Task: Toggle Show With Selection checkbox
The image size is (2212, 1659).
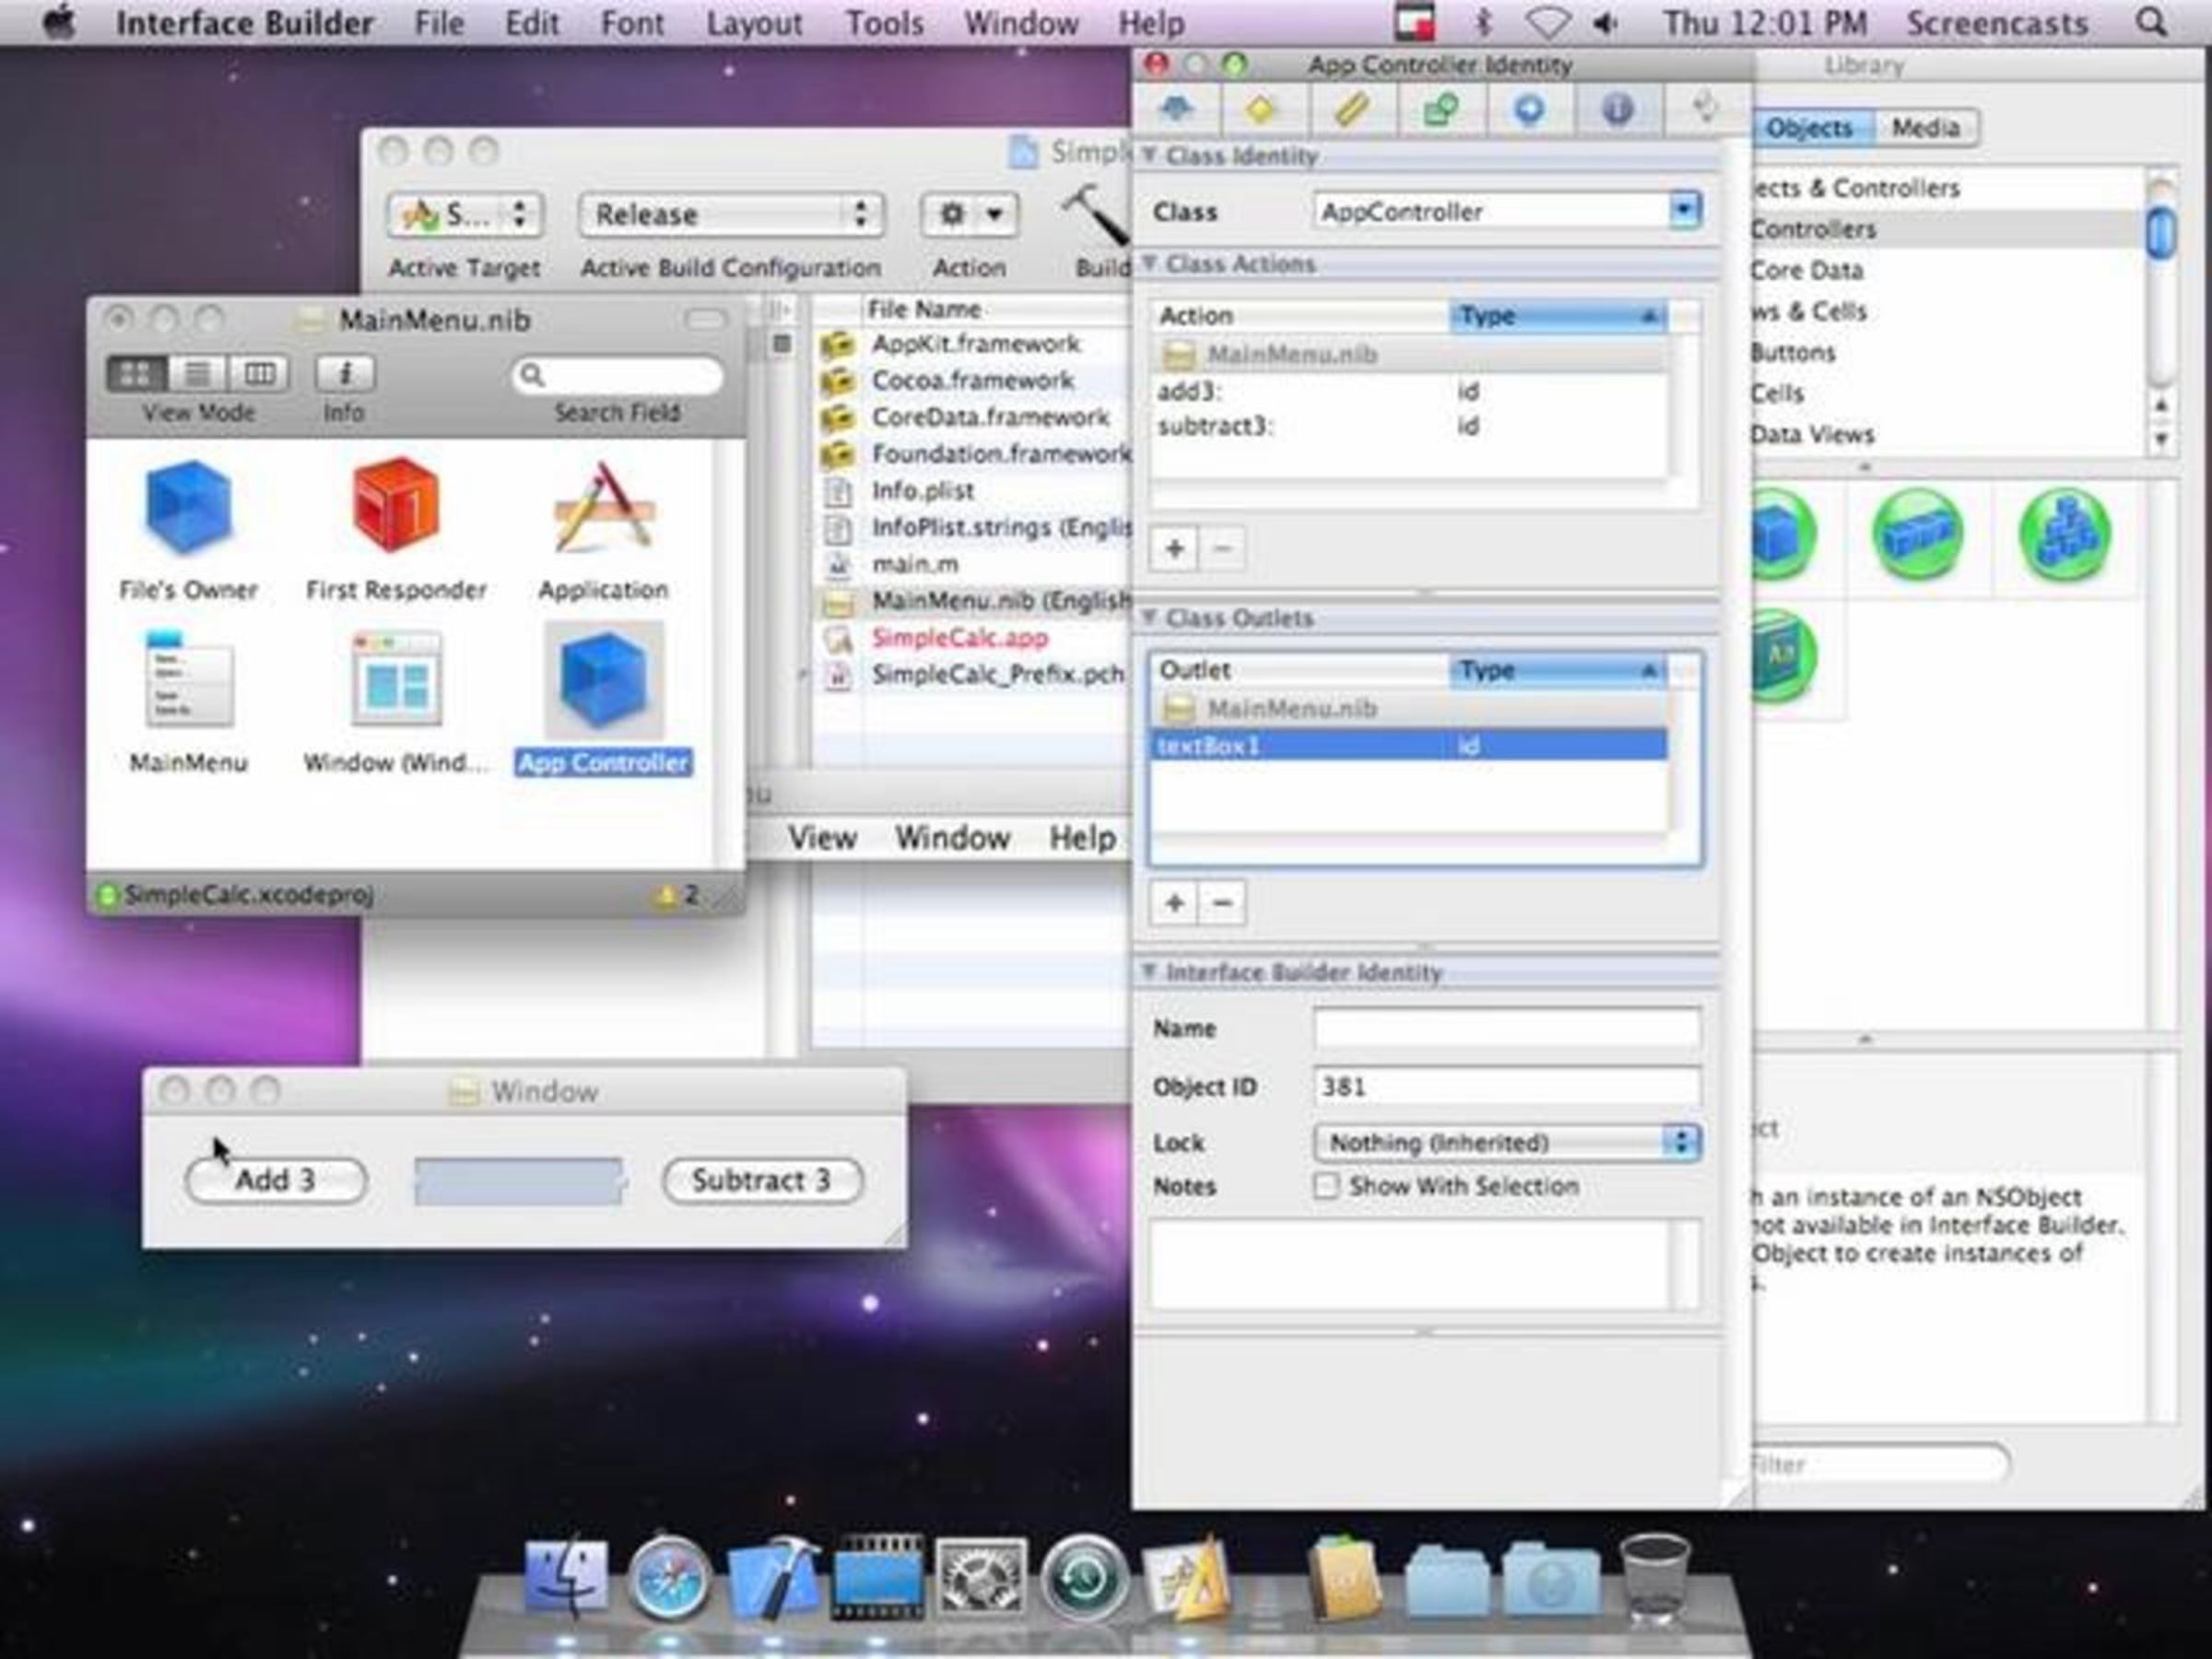Action: (x=1326, y=1186)
